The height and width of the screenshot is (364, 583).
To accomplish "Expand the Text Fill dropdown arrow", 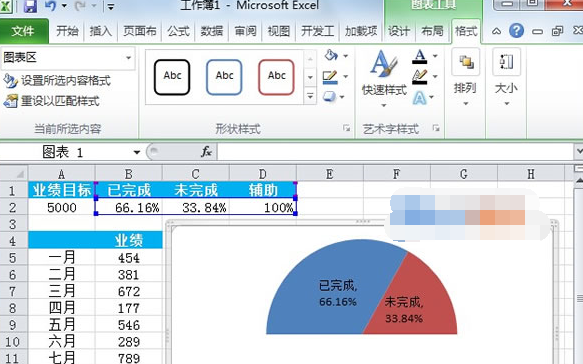I will [435, 56].
